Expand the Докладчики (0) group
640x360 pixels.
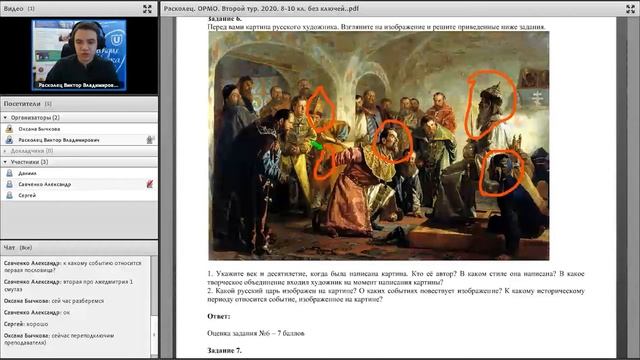[x=5, y=151]
